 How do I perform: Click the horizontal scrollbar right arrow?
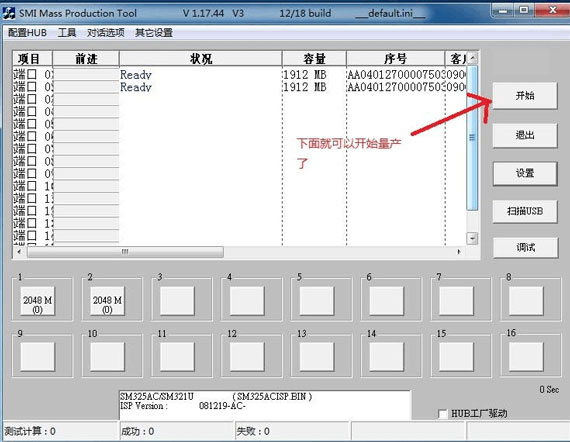pyautogui.click(x=459, y=252)
